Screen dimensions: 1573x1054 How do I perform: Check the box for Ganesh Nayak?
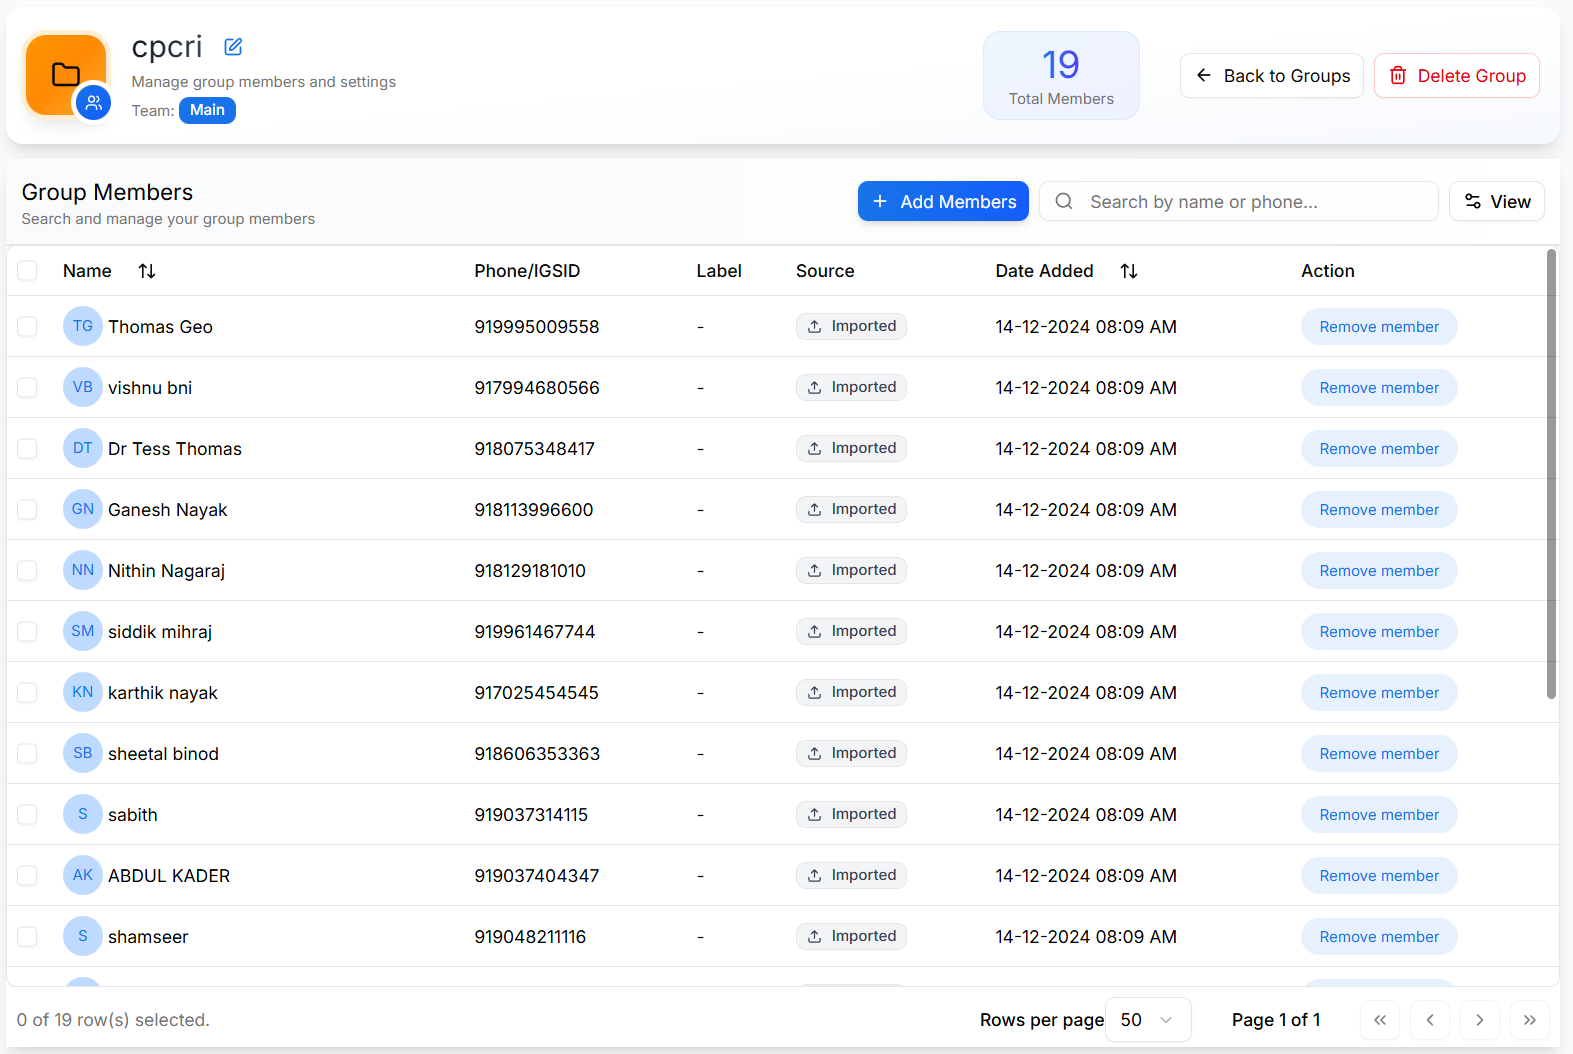[27, 510]
